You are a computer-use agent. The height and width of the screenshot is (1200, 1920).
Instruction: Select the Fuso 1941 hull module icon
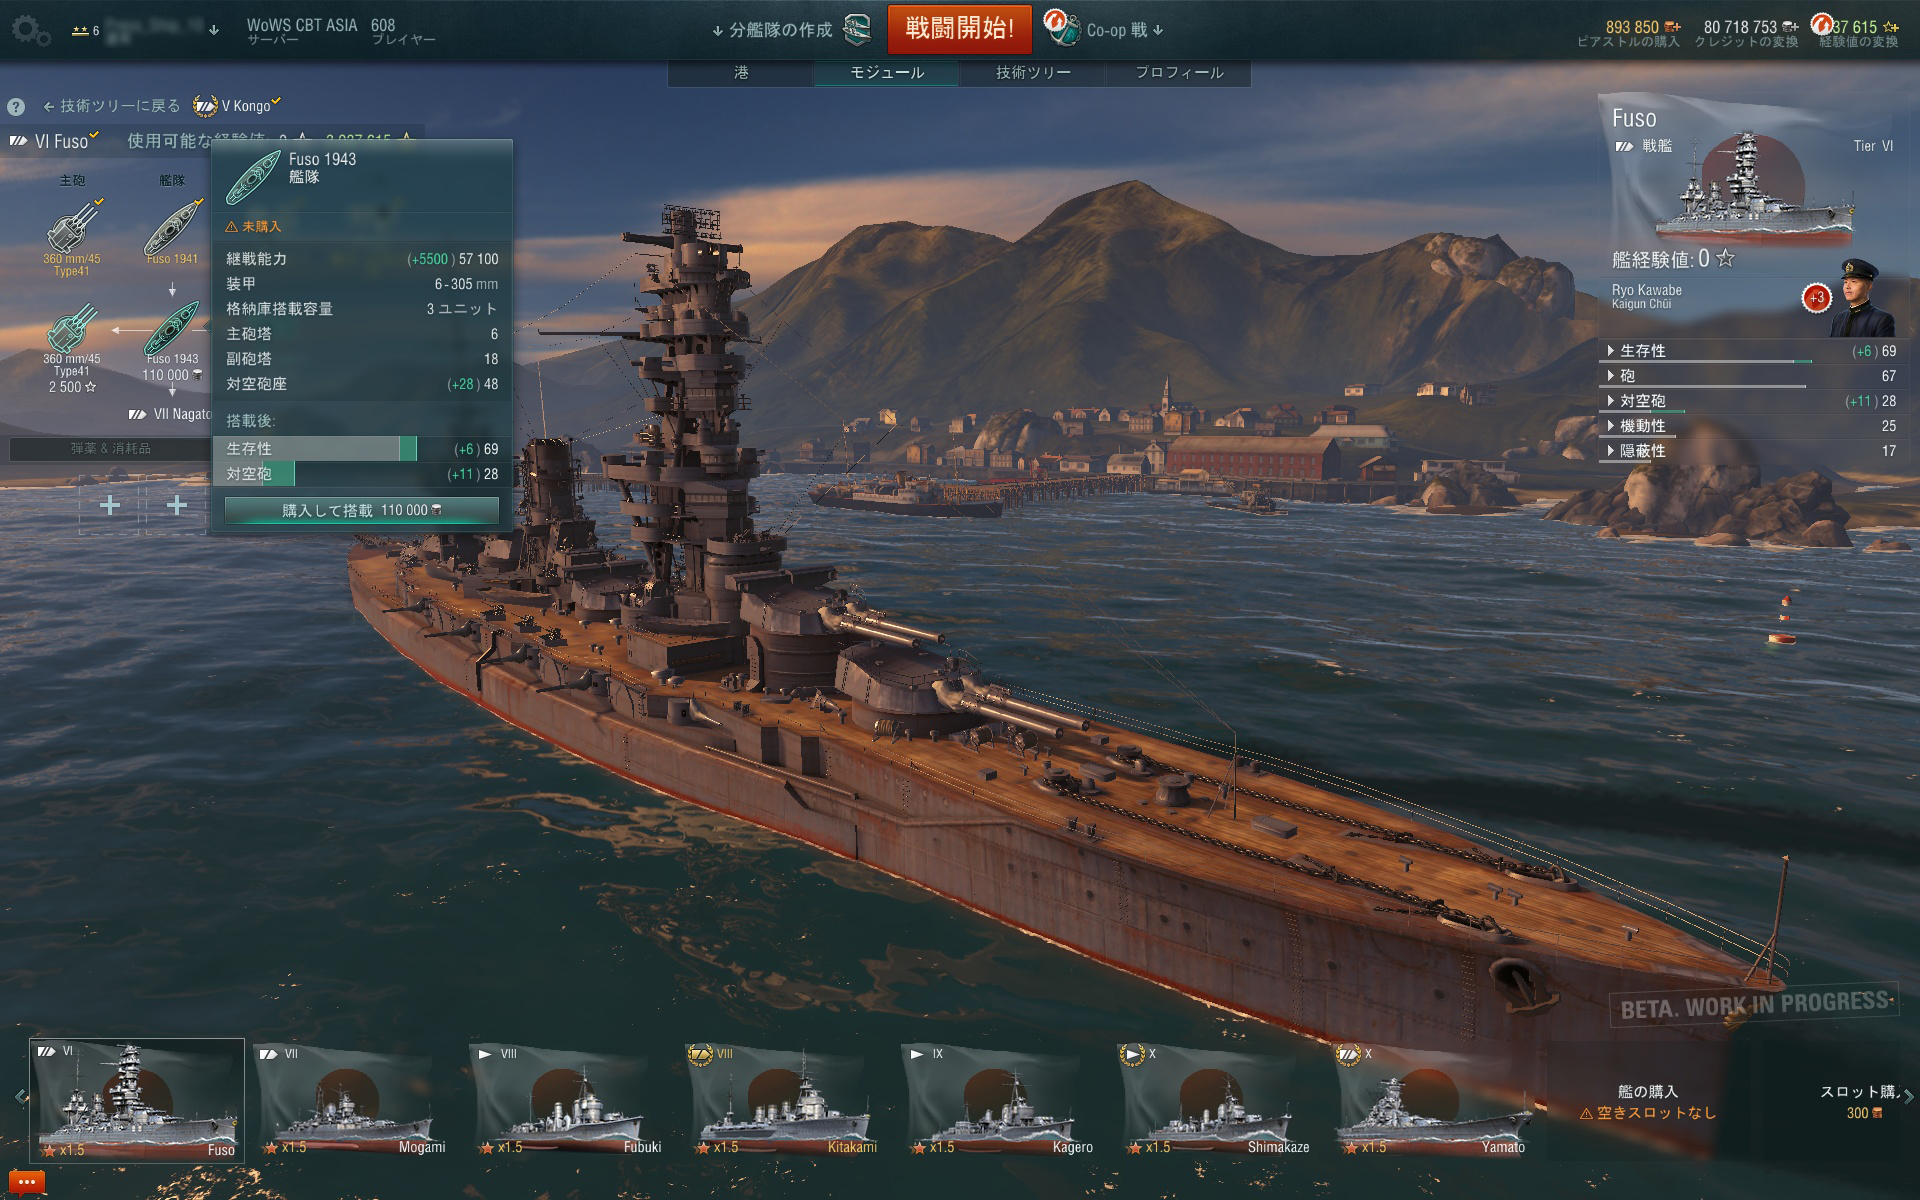point(172,226)
